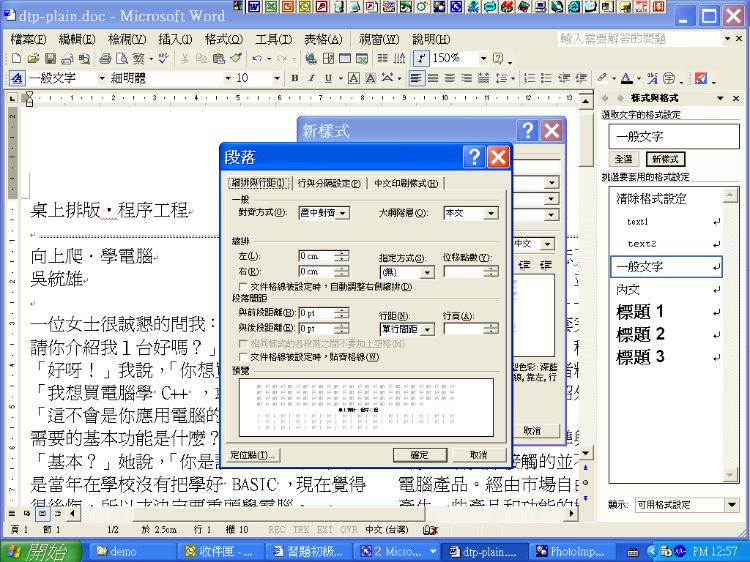Click the New blank document icon
This screenshot has width=750, height=562.
[16, 58]
